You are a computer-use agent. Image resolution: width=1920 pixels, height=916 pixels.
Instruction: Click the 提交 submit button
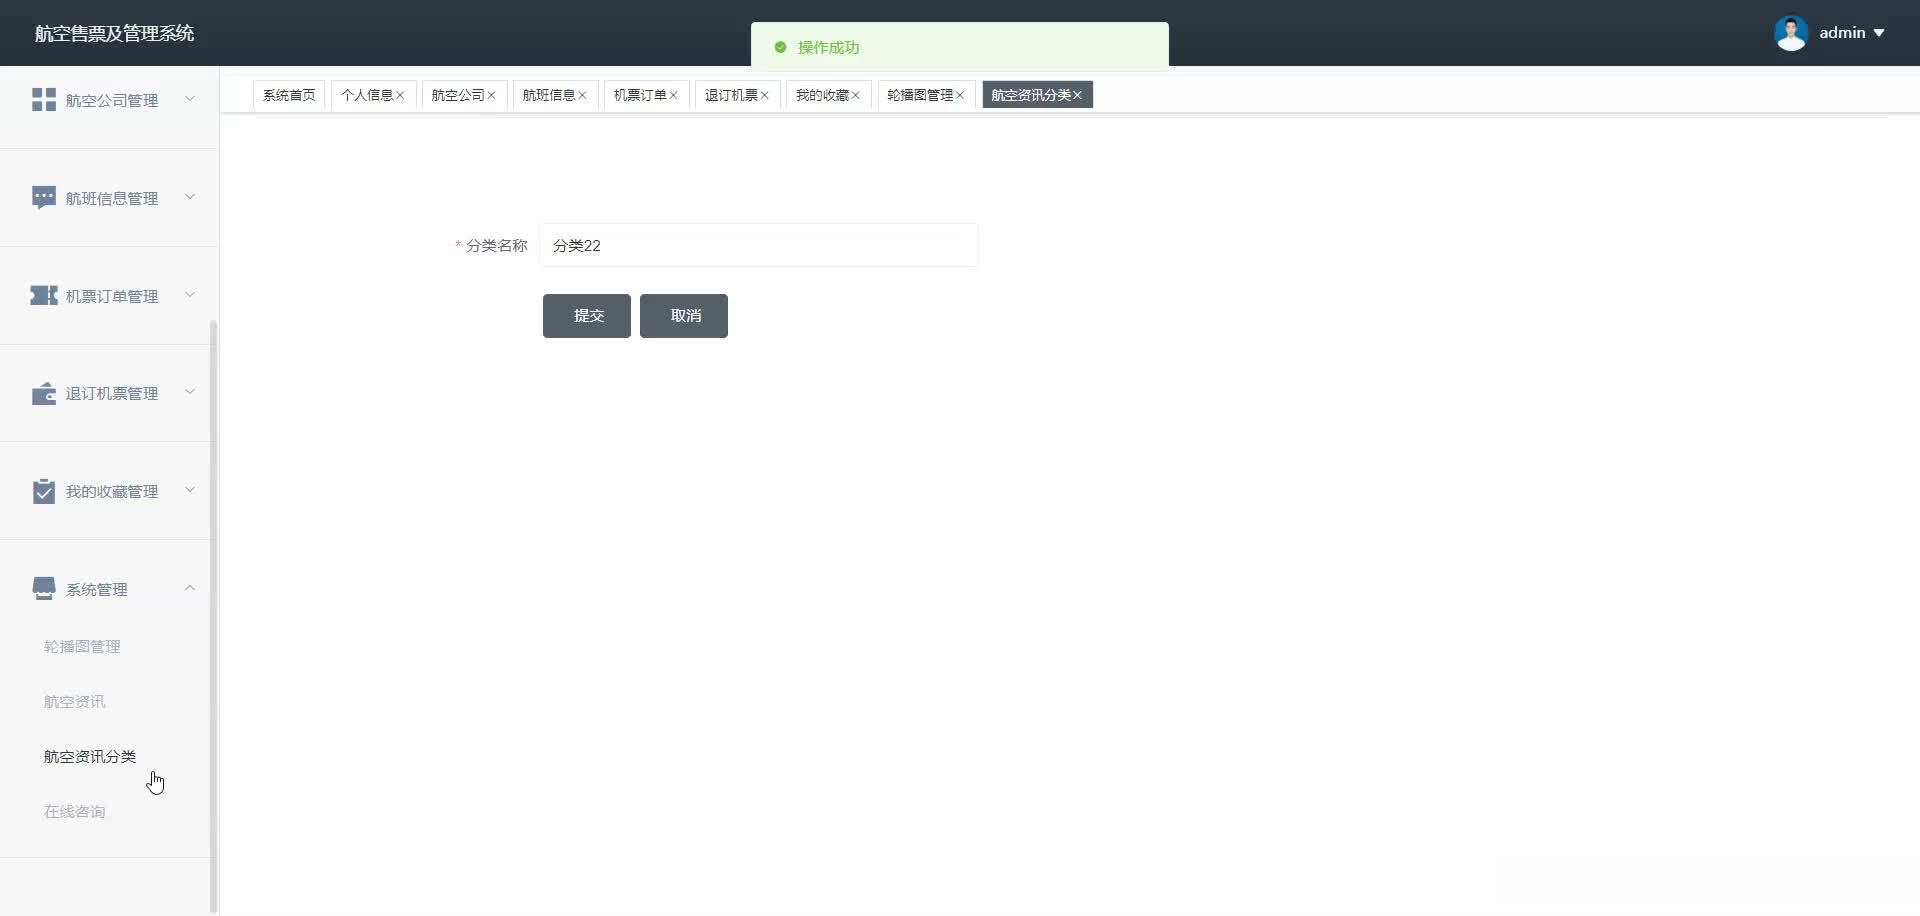[587, 316]
